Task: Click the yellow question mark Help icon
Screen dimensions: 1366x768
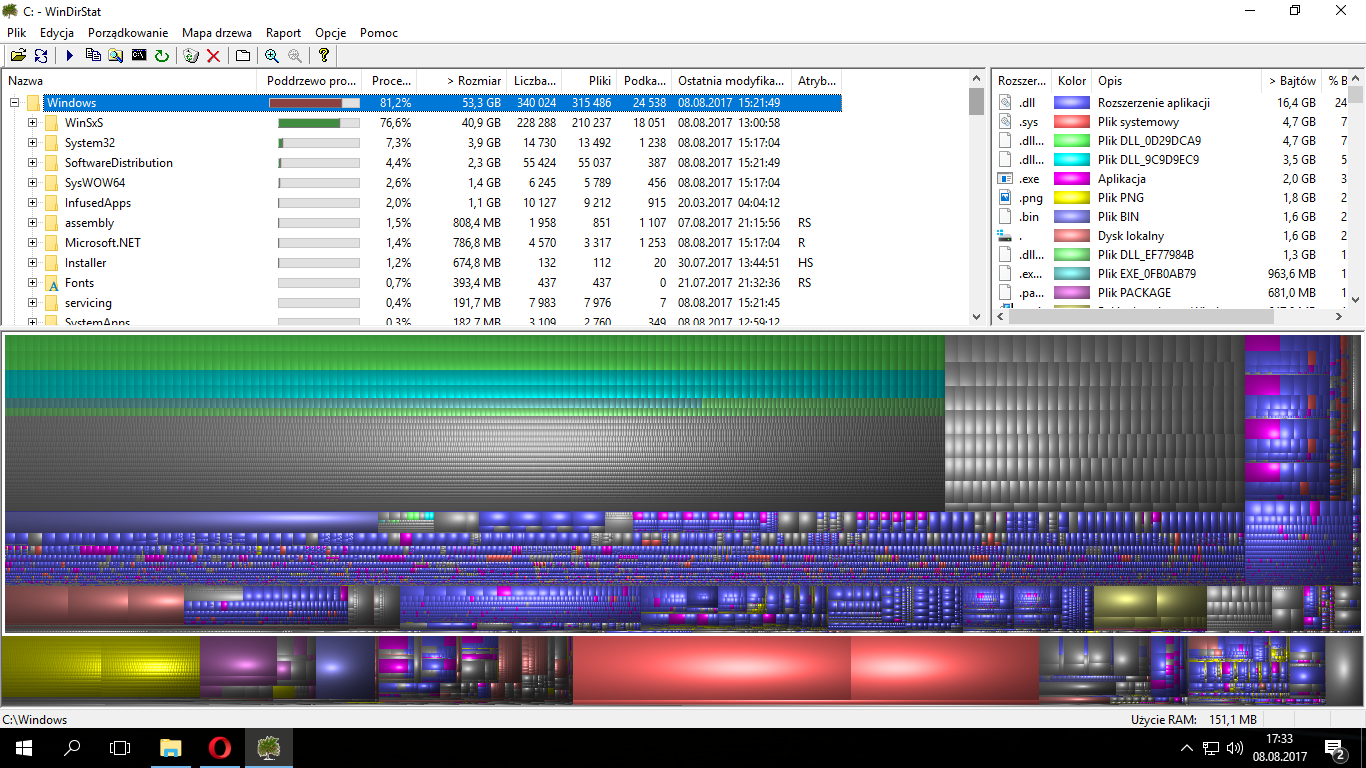Action: click(x=324, y=56)
